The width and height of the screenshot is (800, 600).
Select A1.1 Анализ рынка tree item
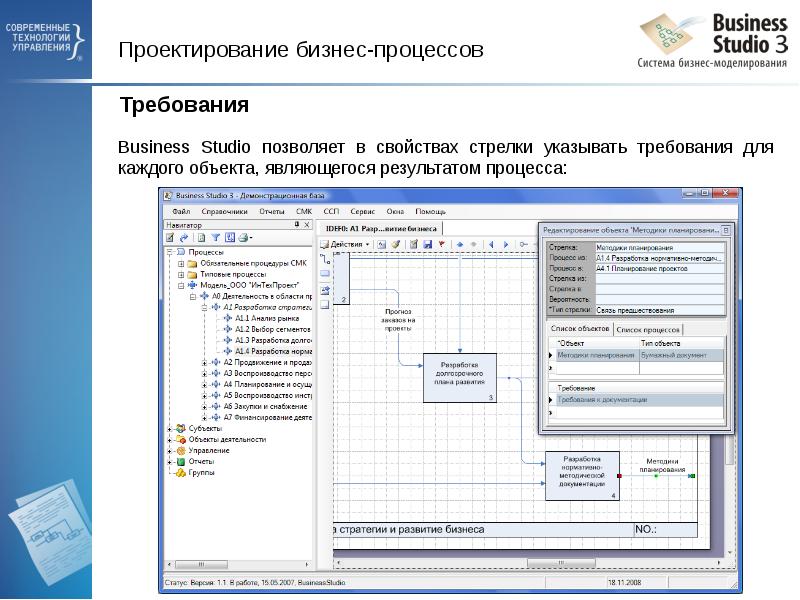click(267, 318)
